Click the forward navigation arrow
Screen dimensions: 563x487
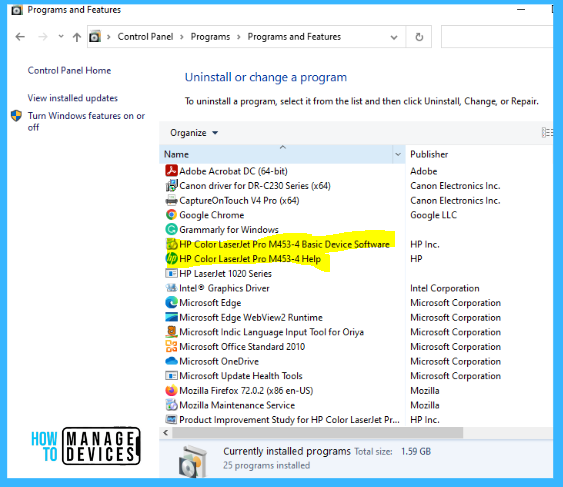point(43,37)
